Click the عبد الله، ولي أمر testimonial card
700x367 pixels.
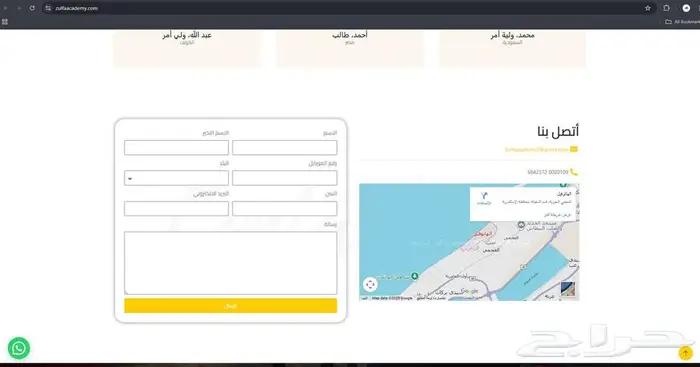tap(187, 48)
